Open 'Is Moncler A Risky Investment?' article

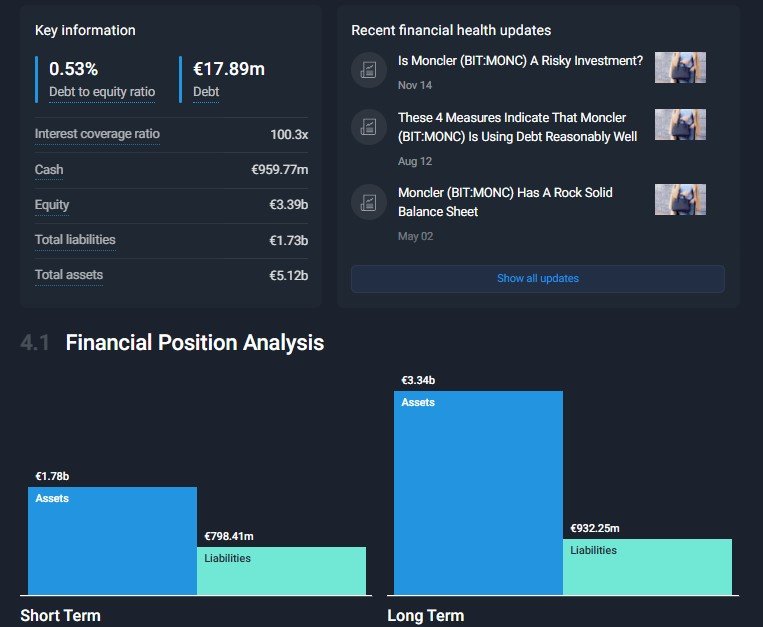pos(520,61)
